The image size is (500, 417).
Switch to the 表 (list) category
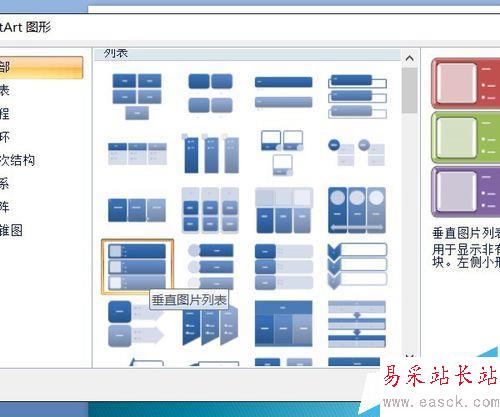tap(4, 90)
